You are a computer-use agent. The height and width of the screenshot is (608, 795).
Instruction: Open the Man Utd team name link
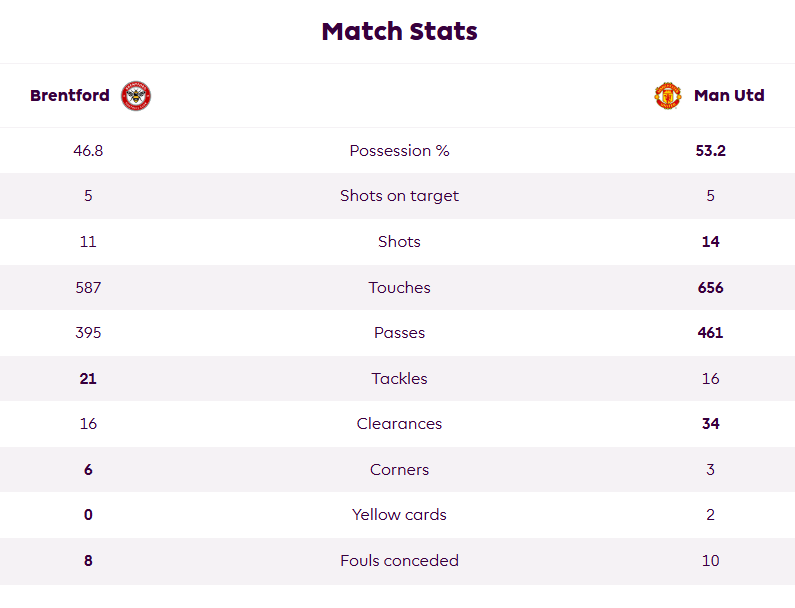coord(729,95)
